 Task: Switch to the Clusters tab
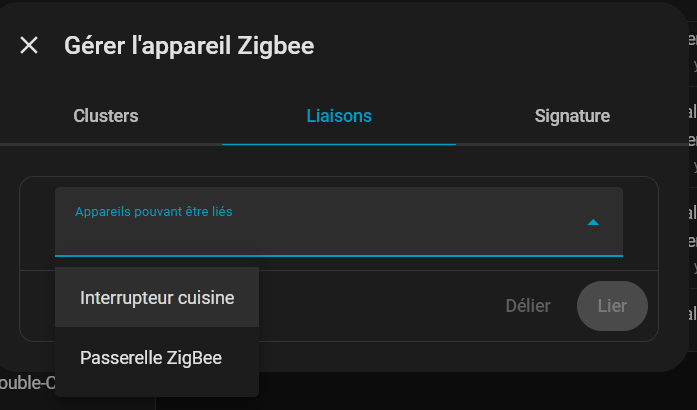point(106,116)
